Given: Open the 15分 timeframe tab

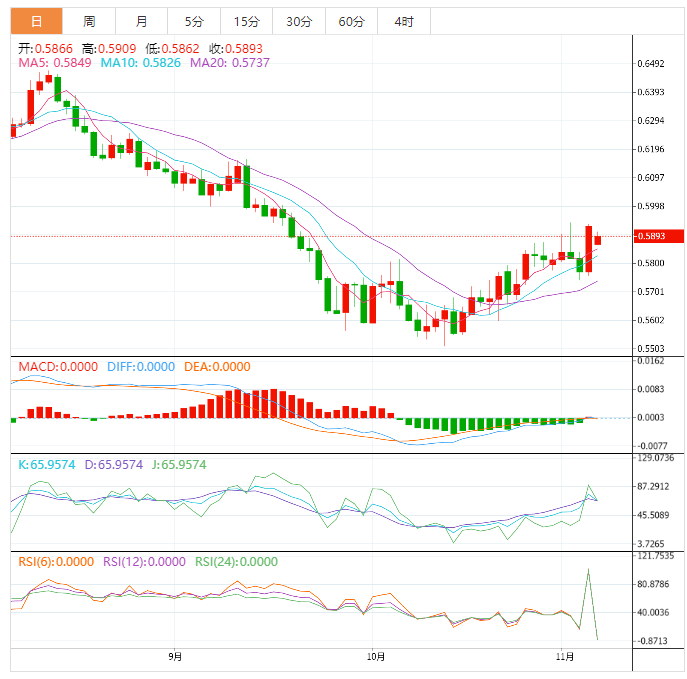Looking at the screenshot, I should click(x=247, y=21).
